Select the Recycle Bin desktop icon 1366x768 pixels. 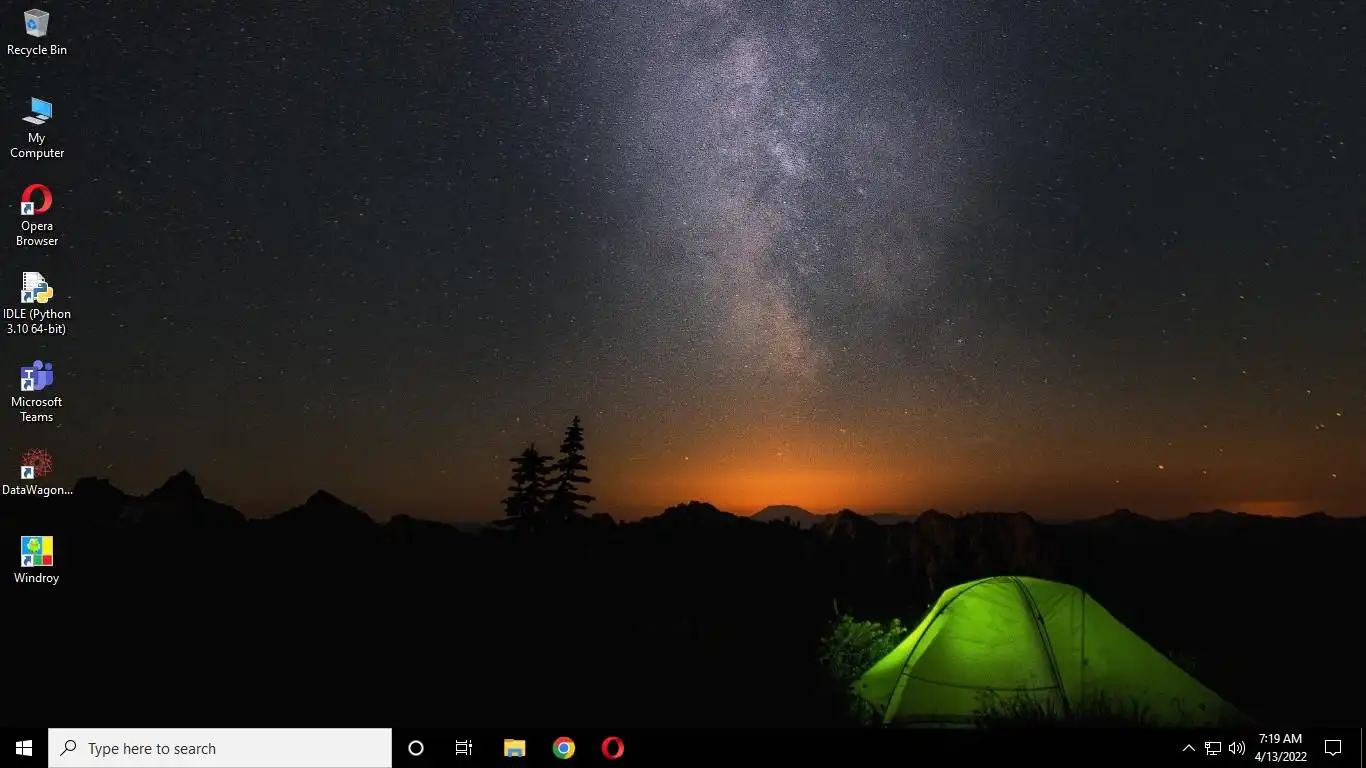pyautogui.click(x=37, y=33)
